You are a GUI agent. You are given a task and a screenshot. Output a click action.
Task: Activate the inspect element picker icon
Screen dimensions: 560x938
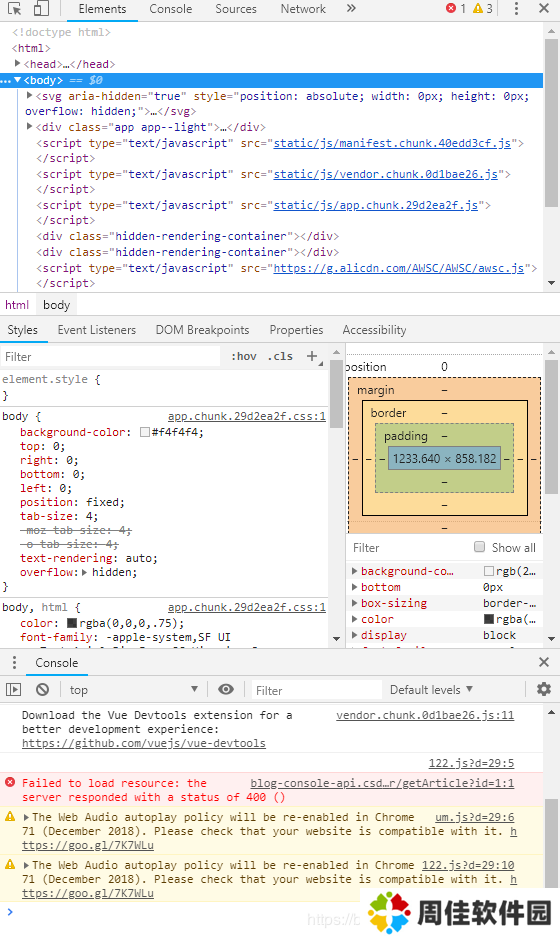15,9
